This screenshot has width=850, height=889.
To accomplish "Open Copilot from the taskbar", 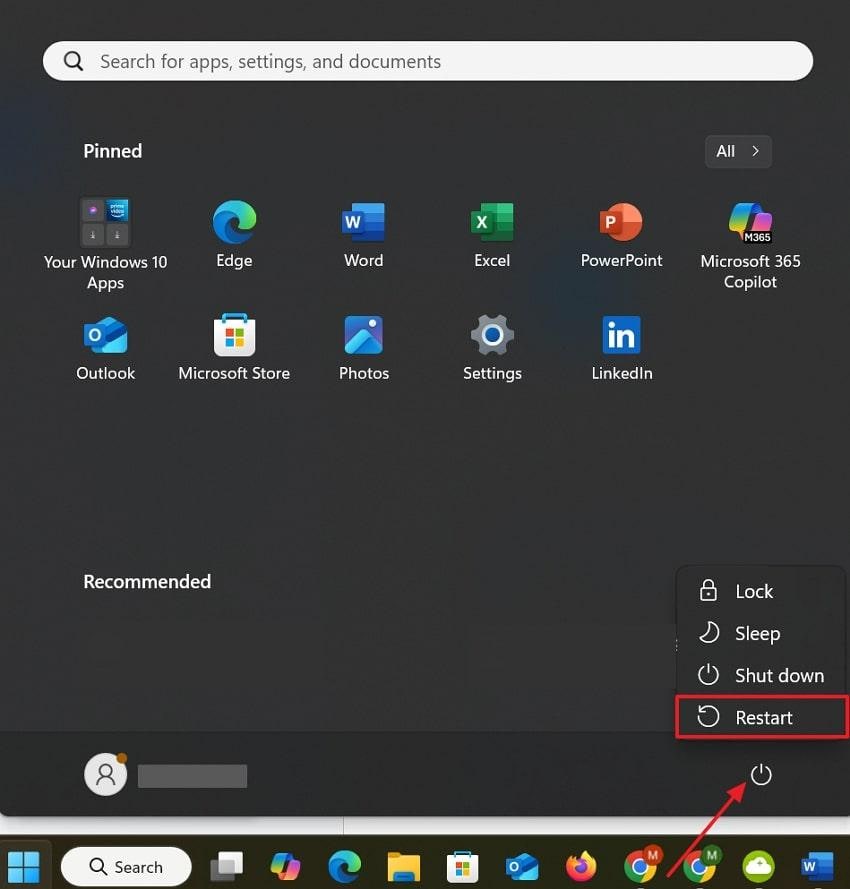I will pos(286,867).
